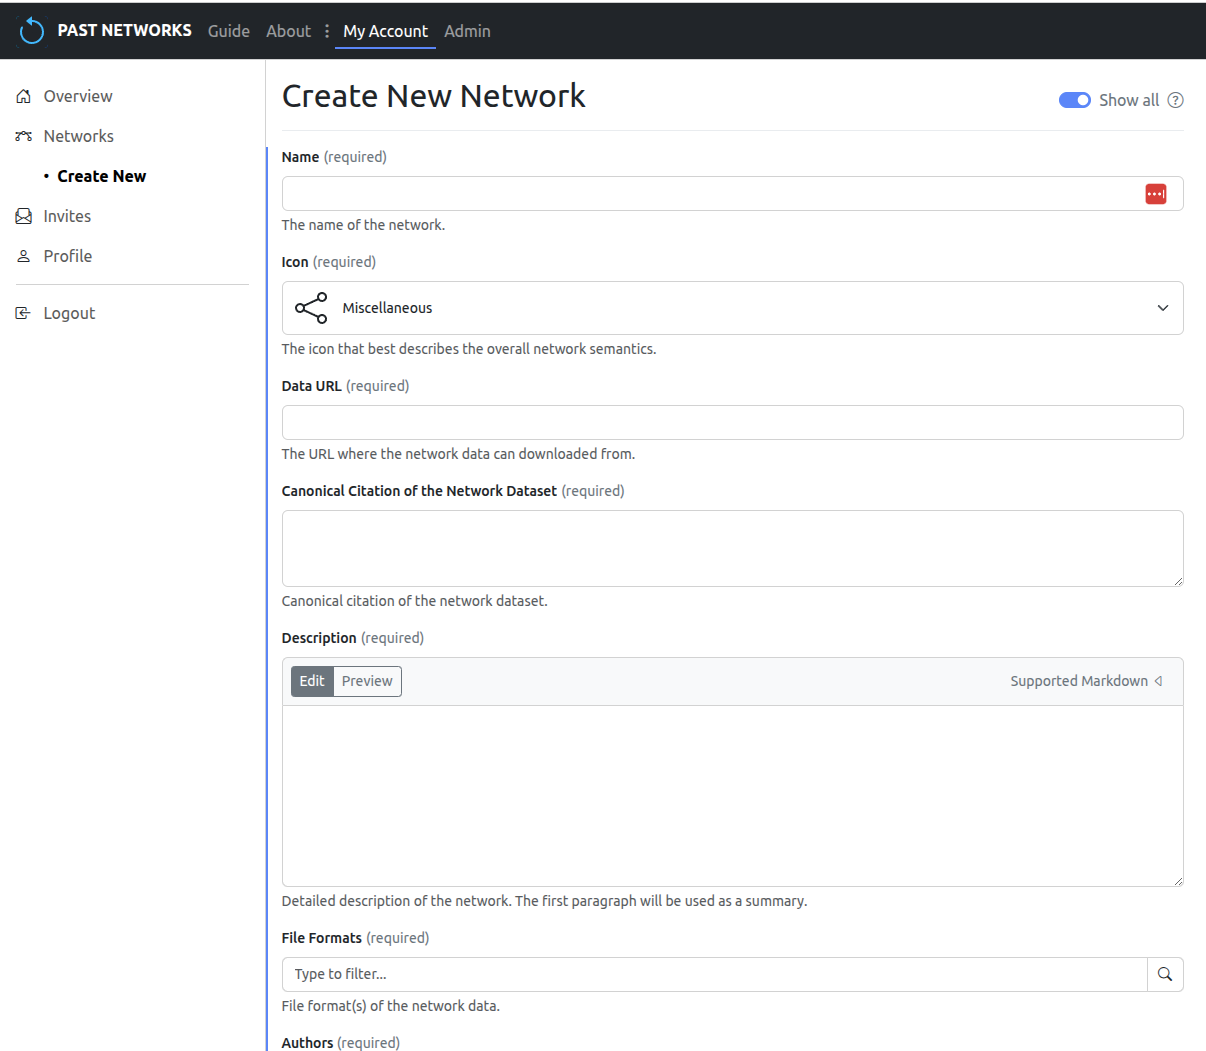Open the About page
Image resolution: width=1206 pixels, height=1051 pixels.
(288, 31)
